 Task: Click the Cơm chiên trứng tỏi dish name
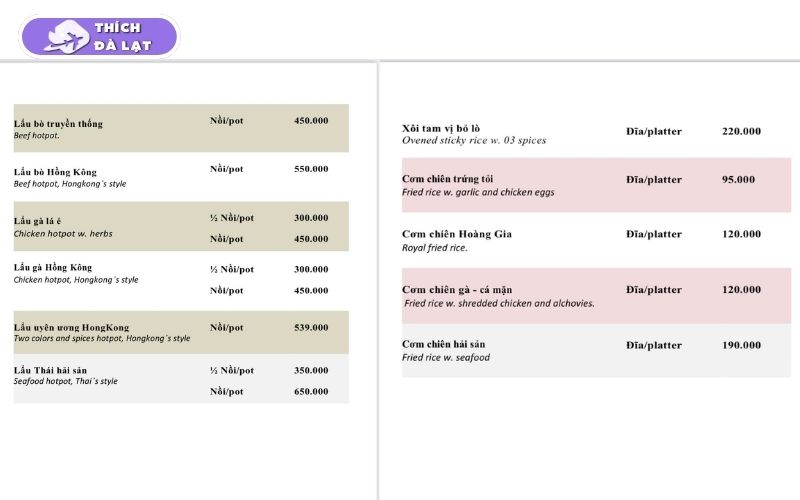448,180
